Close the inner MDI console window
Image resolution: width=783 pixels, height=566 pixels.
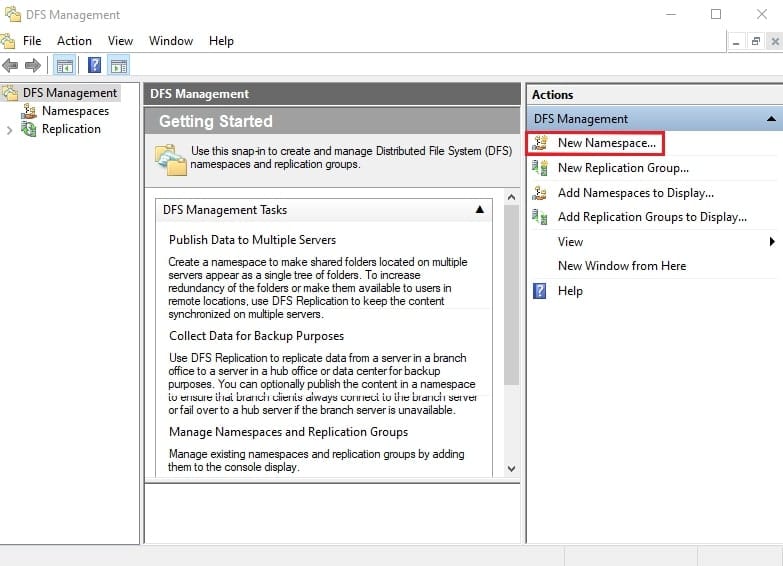click(x=775, y=41)
